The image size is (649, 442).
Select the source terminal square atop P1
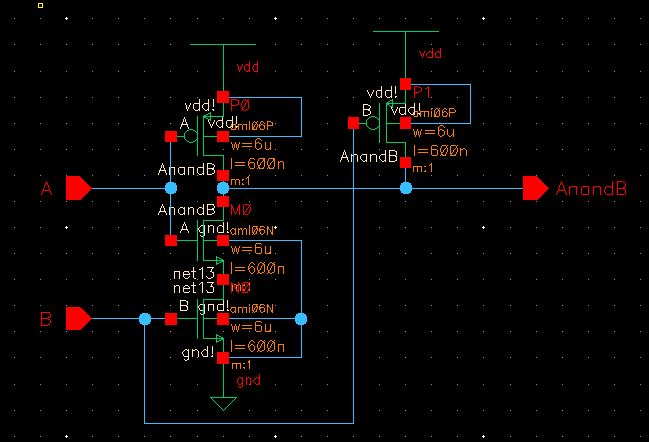[x=406, y=84]
